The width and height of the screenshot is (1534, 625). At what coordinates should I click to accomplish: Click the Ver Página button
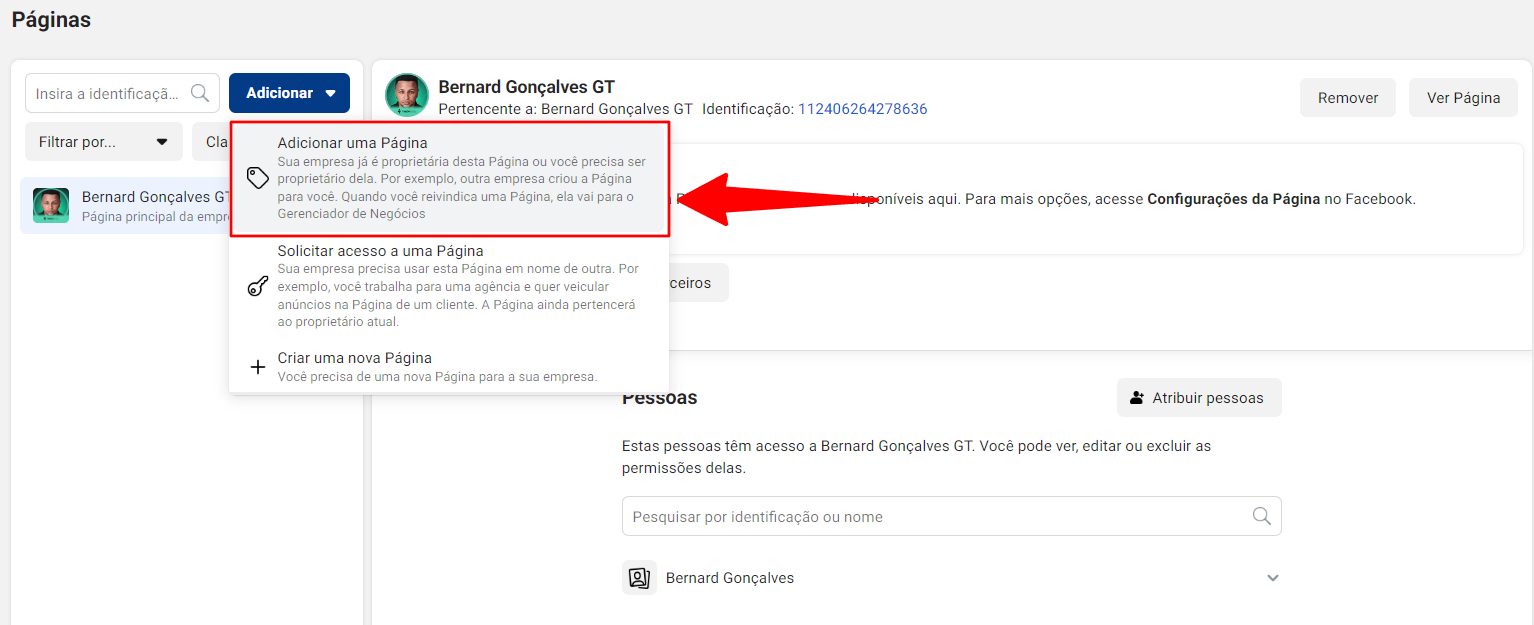[1463, 98]
